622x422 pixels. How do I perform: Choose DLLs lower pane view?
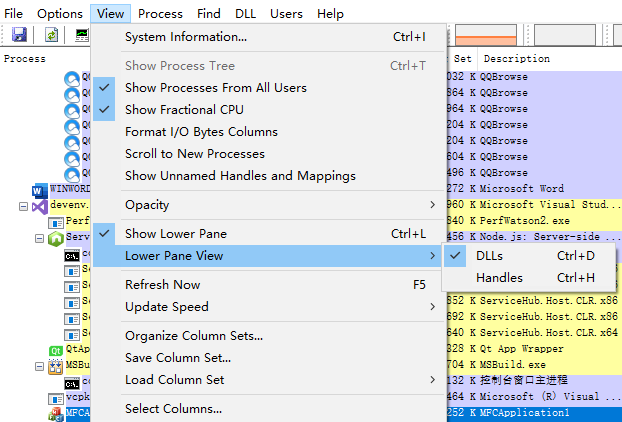(529, 256)
